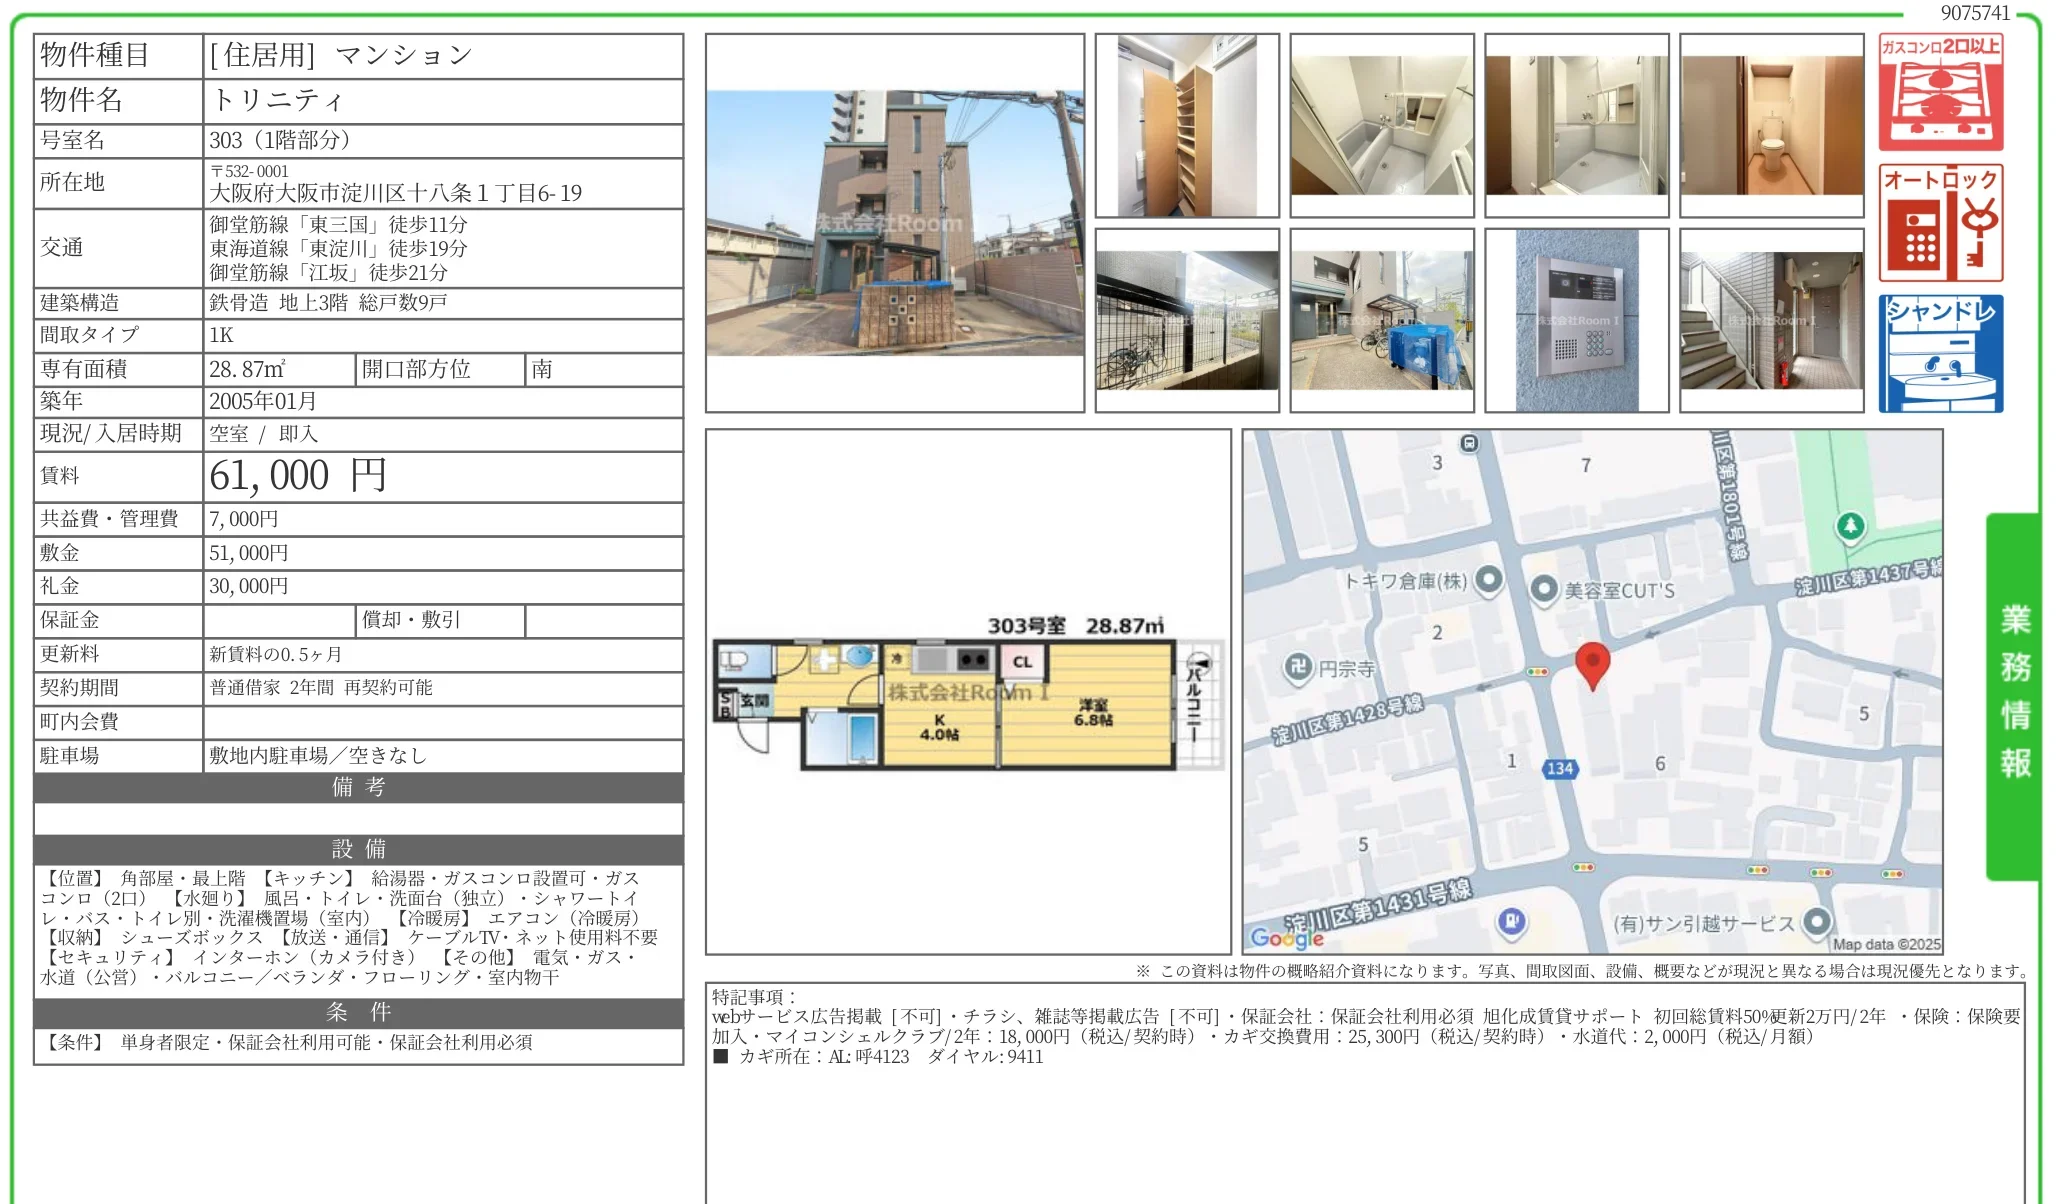2056x1204 pixels.
Task: Click the green park marker on map
Action: [1850, 525]
